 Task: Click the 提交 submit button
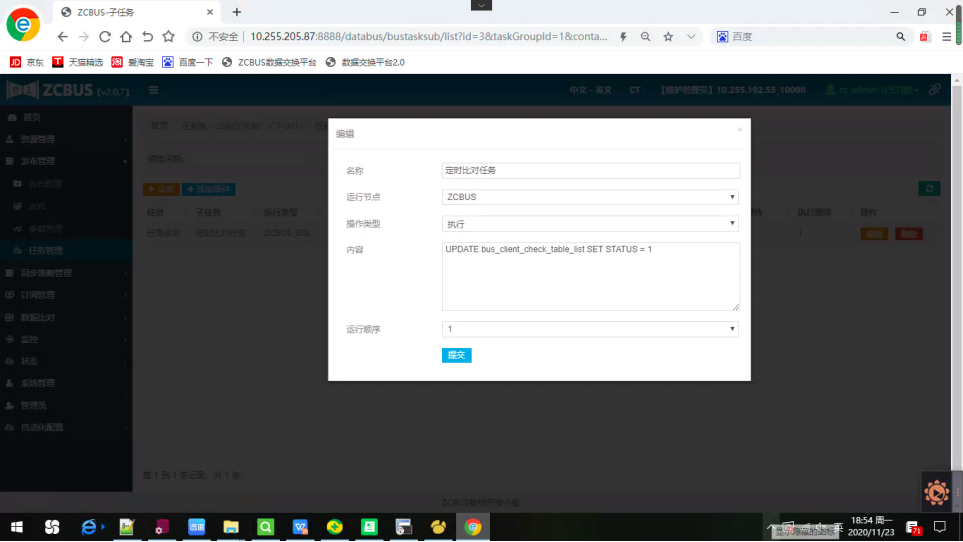coord(456,355)
